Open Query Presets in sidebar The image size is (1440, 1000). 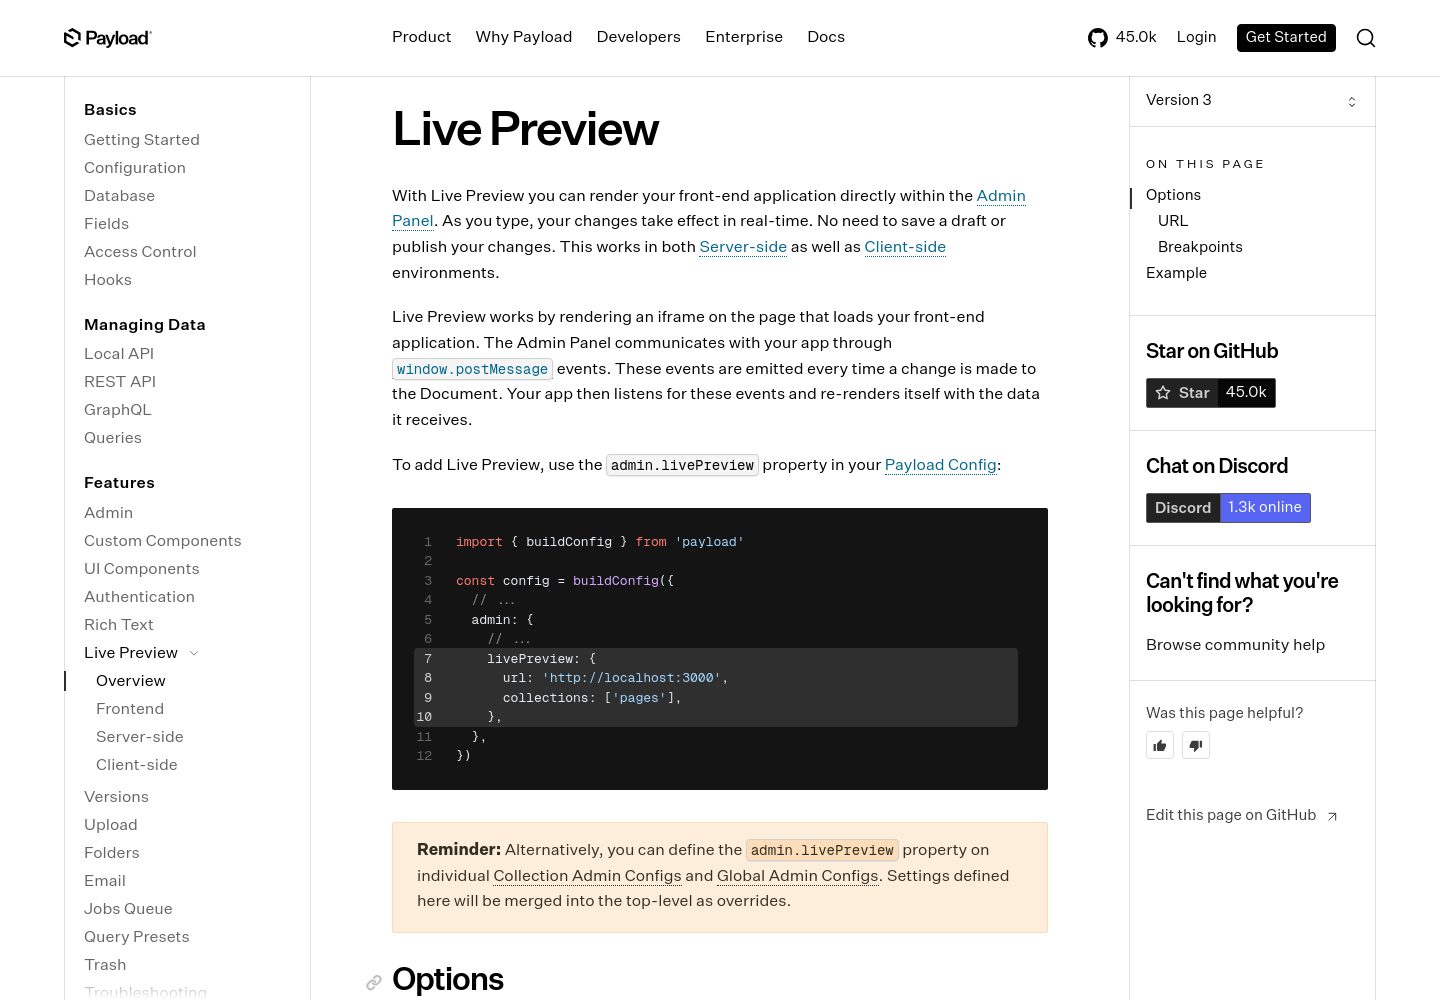point(137,937)
